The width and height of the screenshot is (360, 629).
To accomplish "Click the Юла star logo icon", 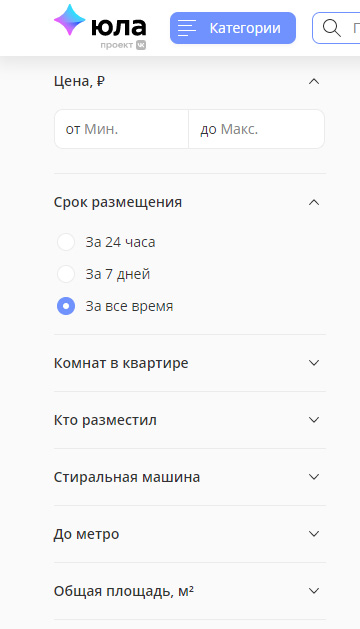I will click(x=69, y=20).
